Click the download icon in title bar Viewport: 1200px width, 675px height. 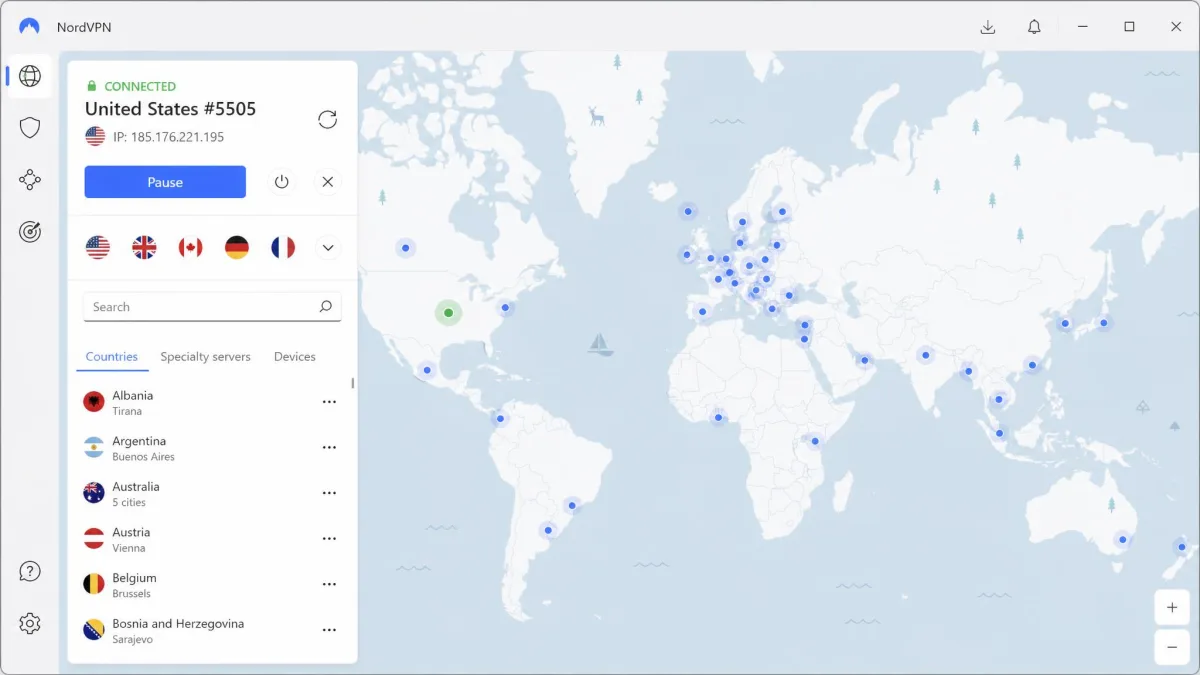pyautogui.click(x=988, y=27)
